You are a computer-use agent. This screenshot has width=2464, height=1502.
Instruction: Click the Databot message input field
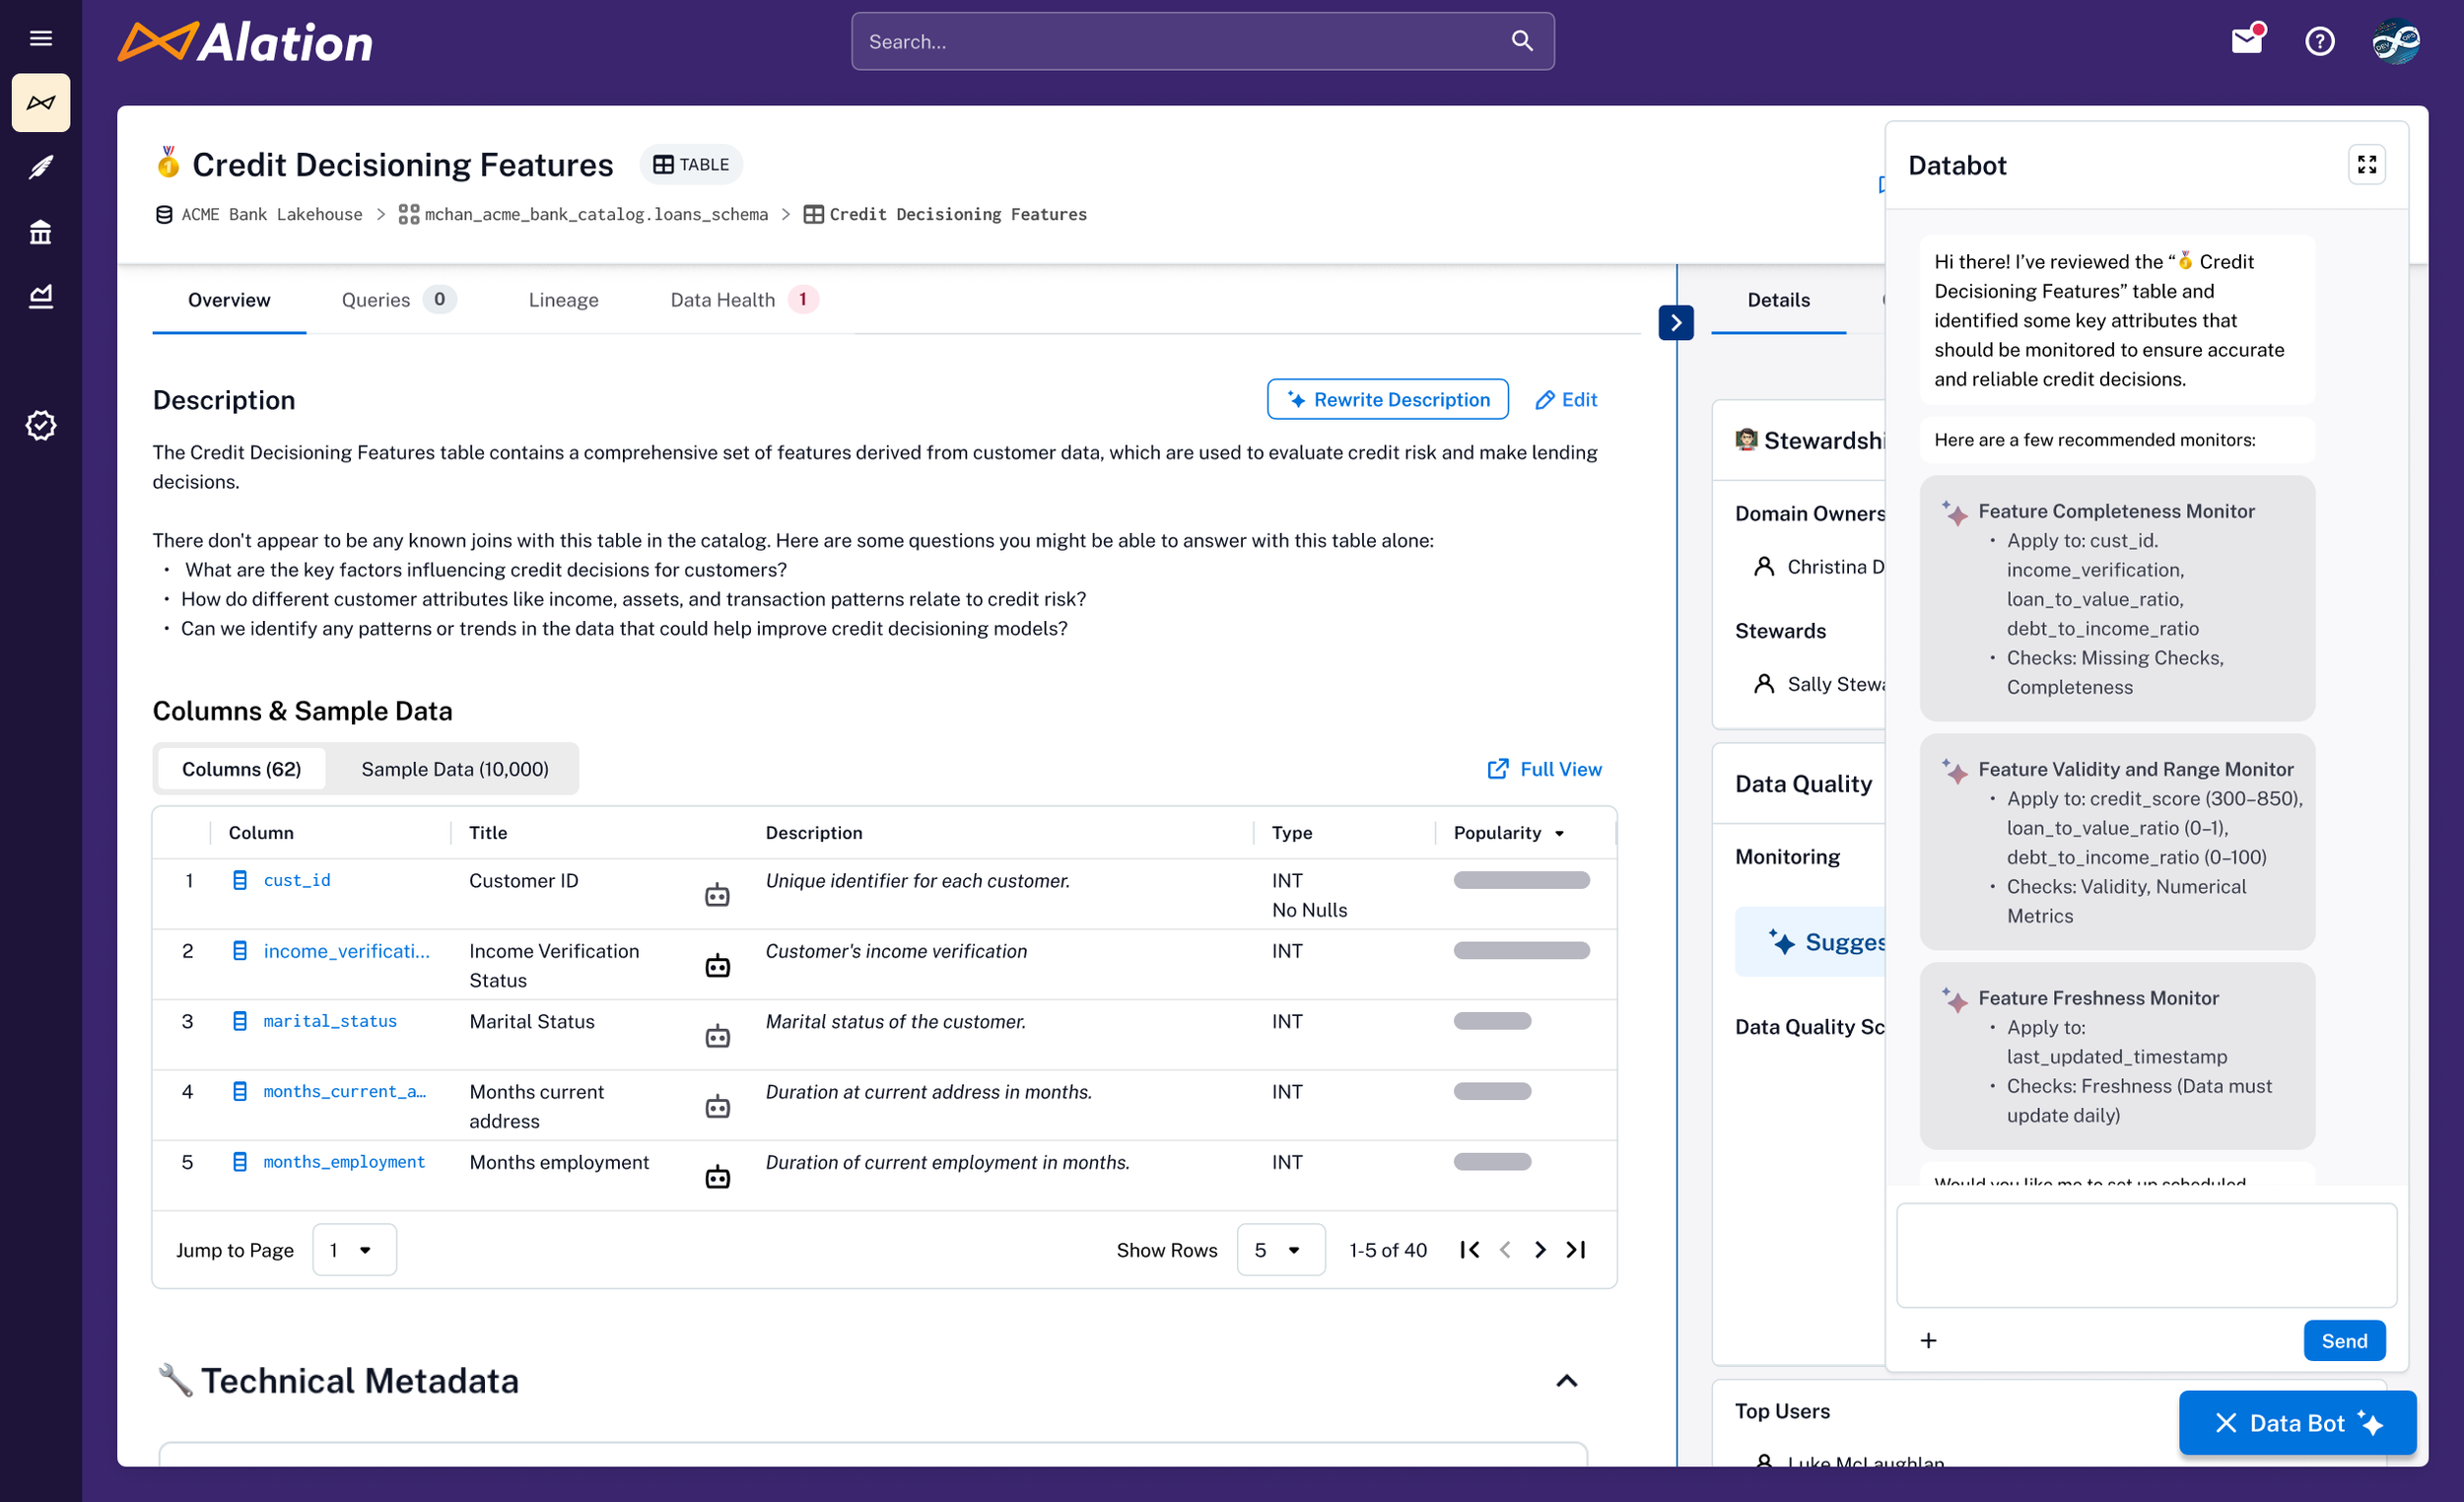2146,1255
